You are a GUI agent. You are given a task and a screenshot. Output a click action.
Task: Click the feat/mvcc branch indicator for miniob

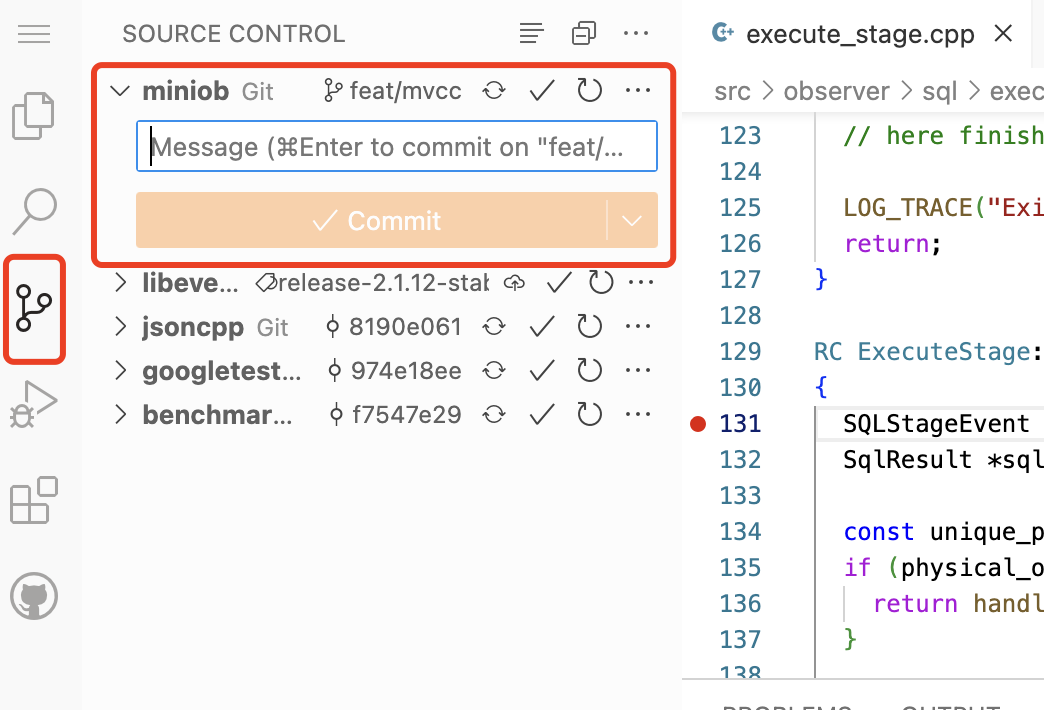[x=393, y=91]
